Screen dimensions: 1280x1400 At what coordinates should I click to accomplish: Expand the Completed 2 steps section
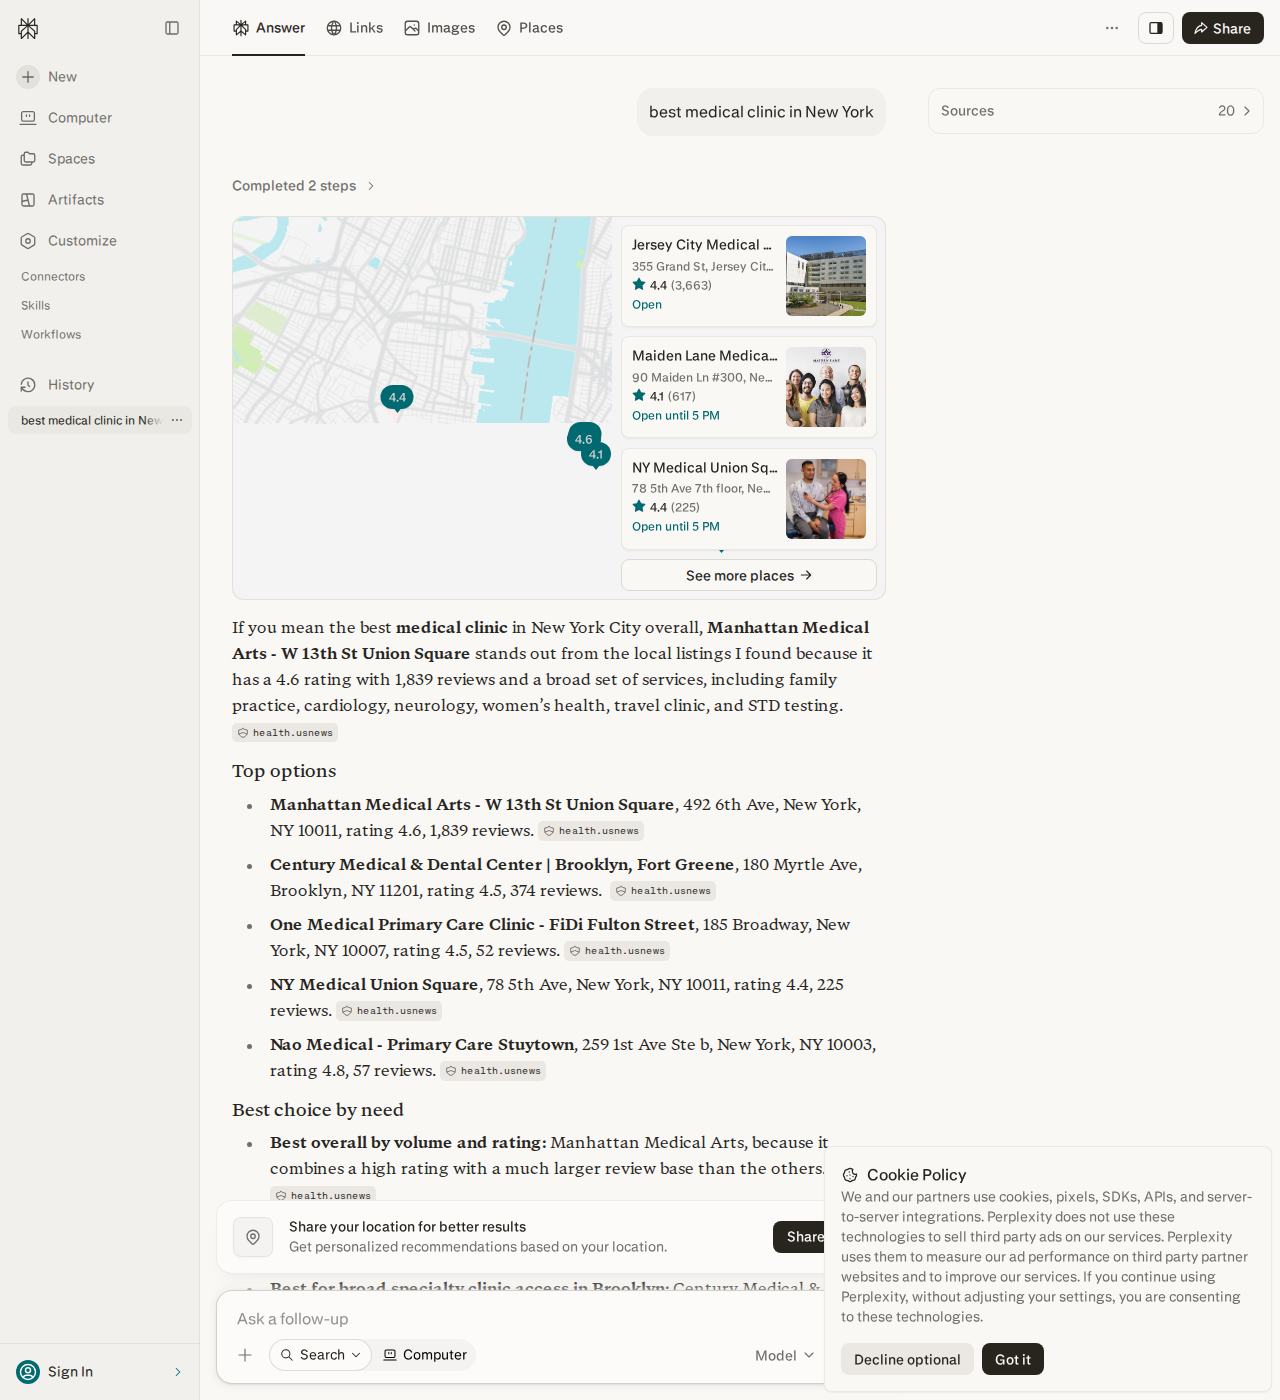(x=303, y=186)
